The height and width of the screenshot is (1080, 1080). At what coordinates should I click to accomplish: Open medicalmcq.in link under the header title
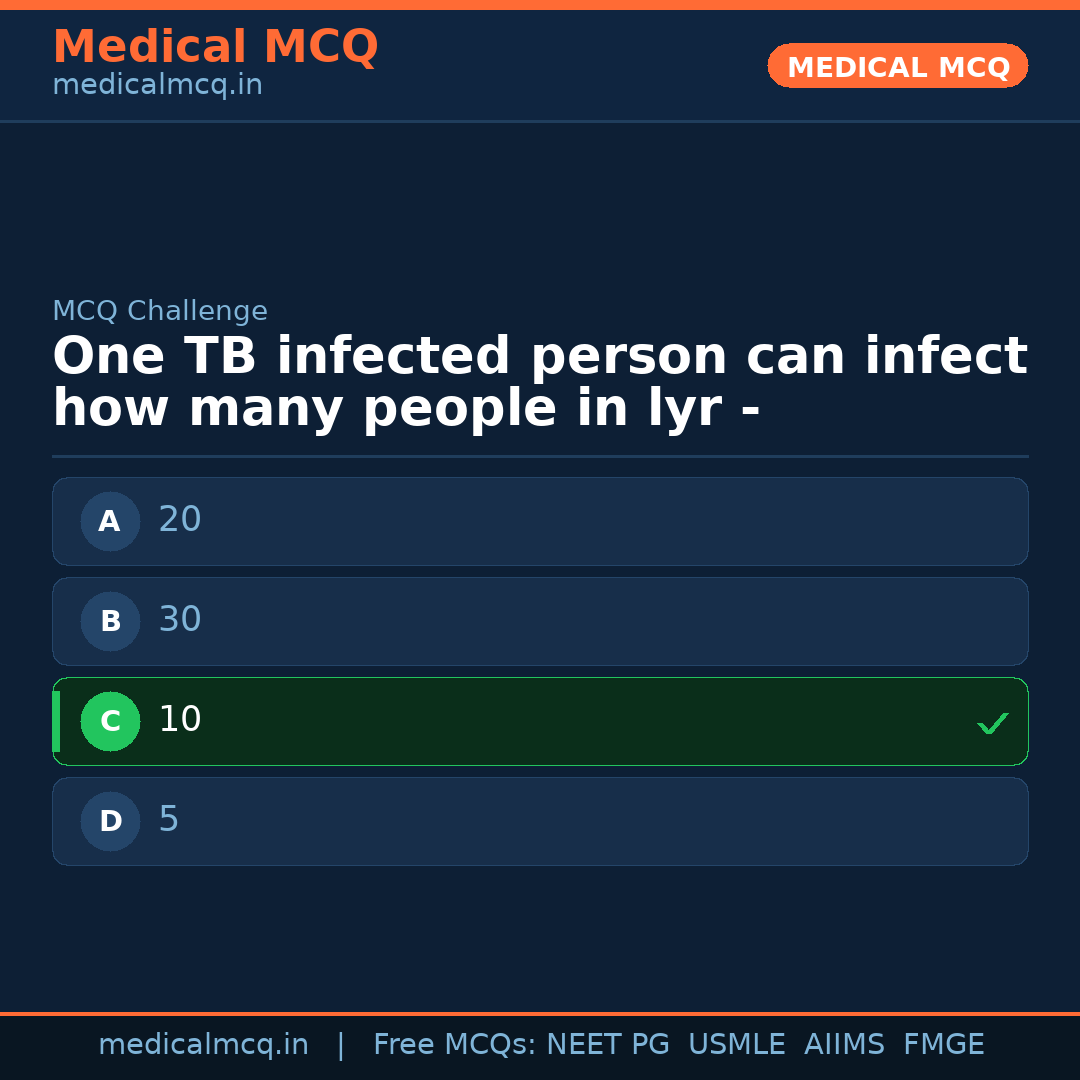(x=157, y=86)
